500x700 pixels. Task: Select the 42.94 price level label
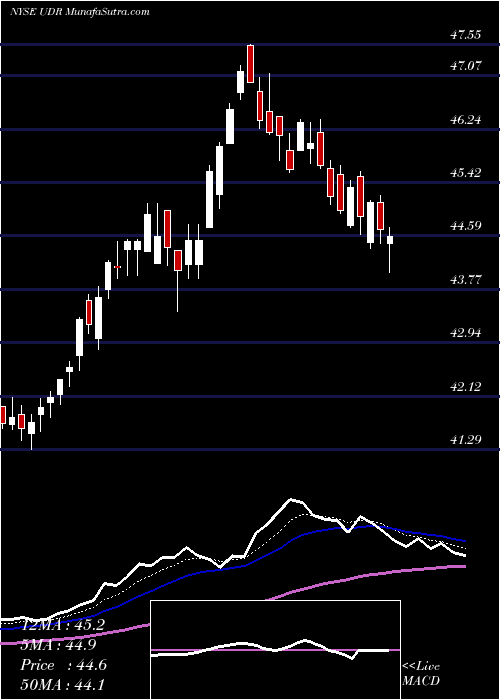click(466, 333)
